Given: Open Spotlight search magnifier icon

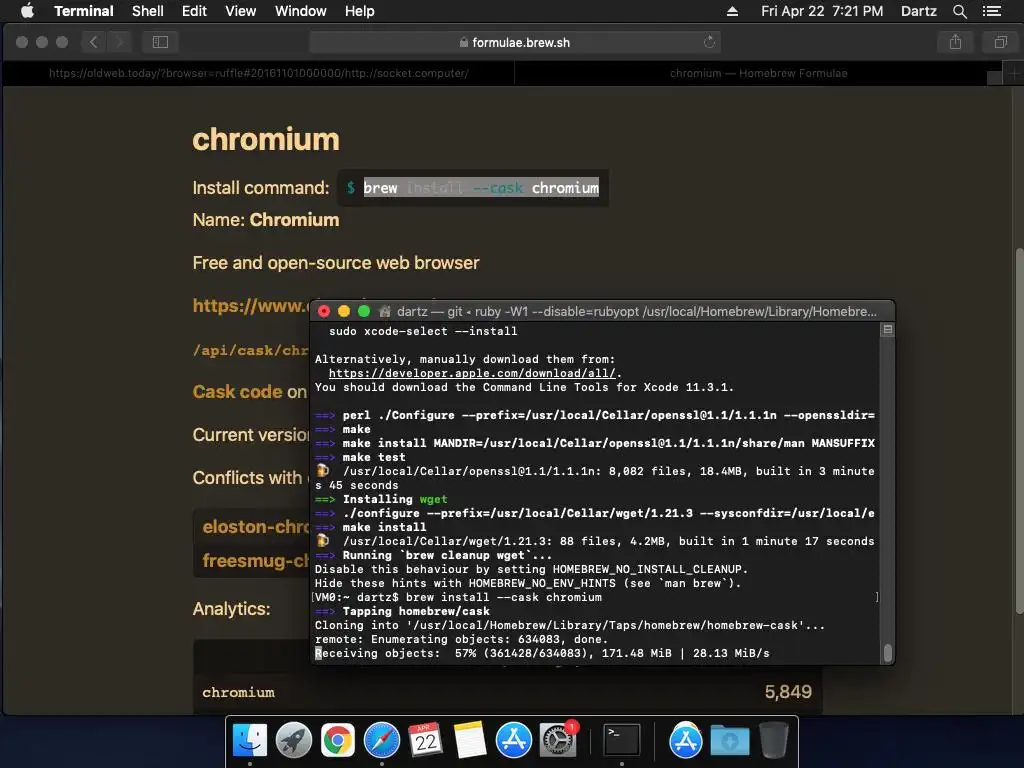Looking at the screenshot, I should click(x=959, y=11).
